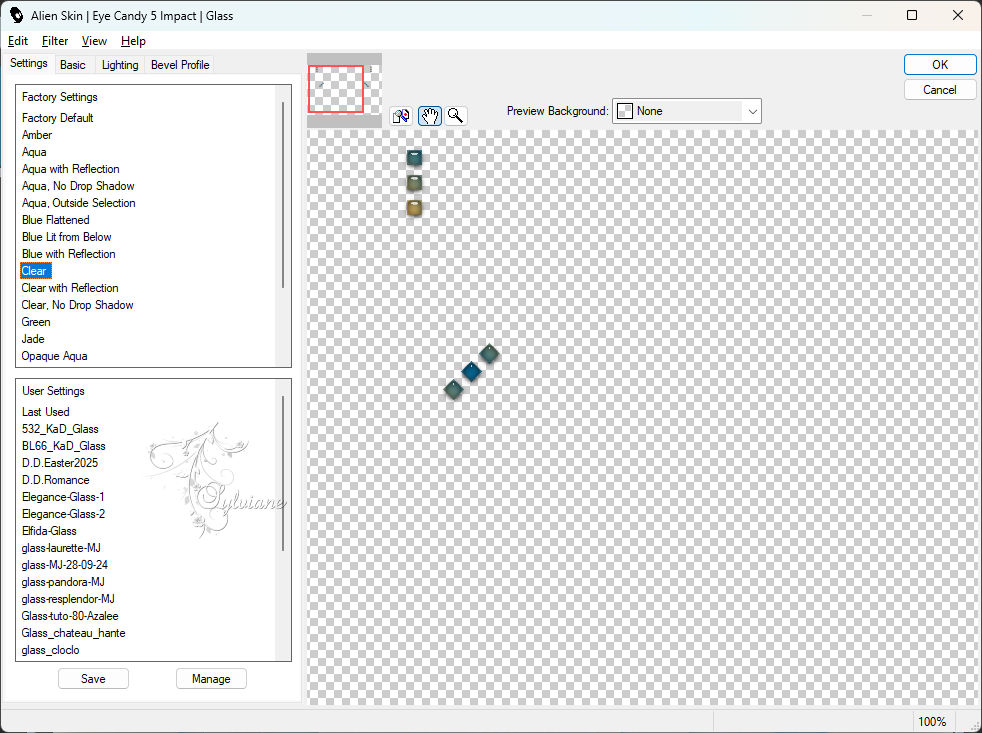Select the Aqua preset
The height and width of the screenshot is (733, 982).
click(34, 152)
